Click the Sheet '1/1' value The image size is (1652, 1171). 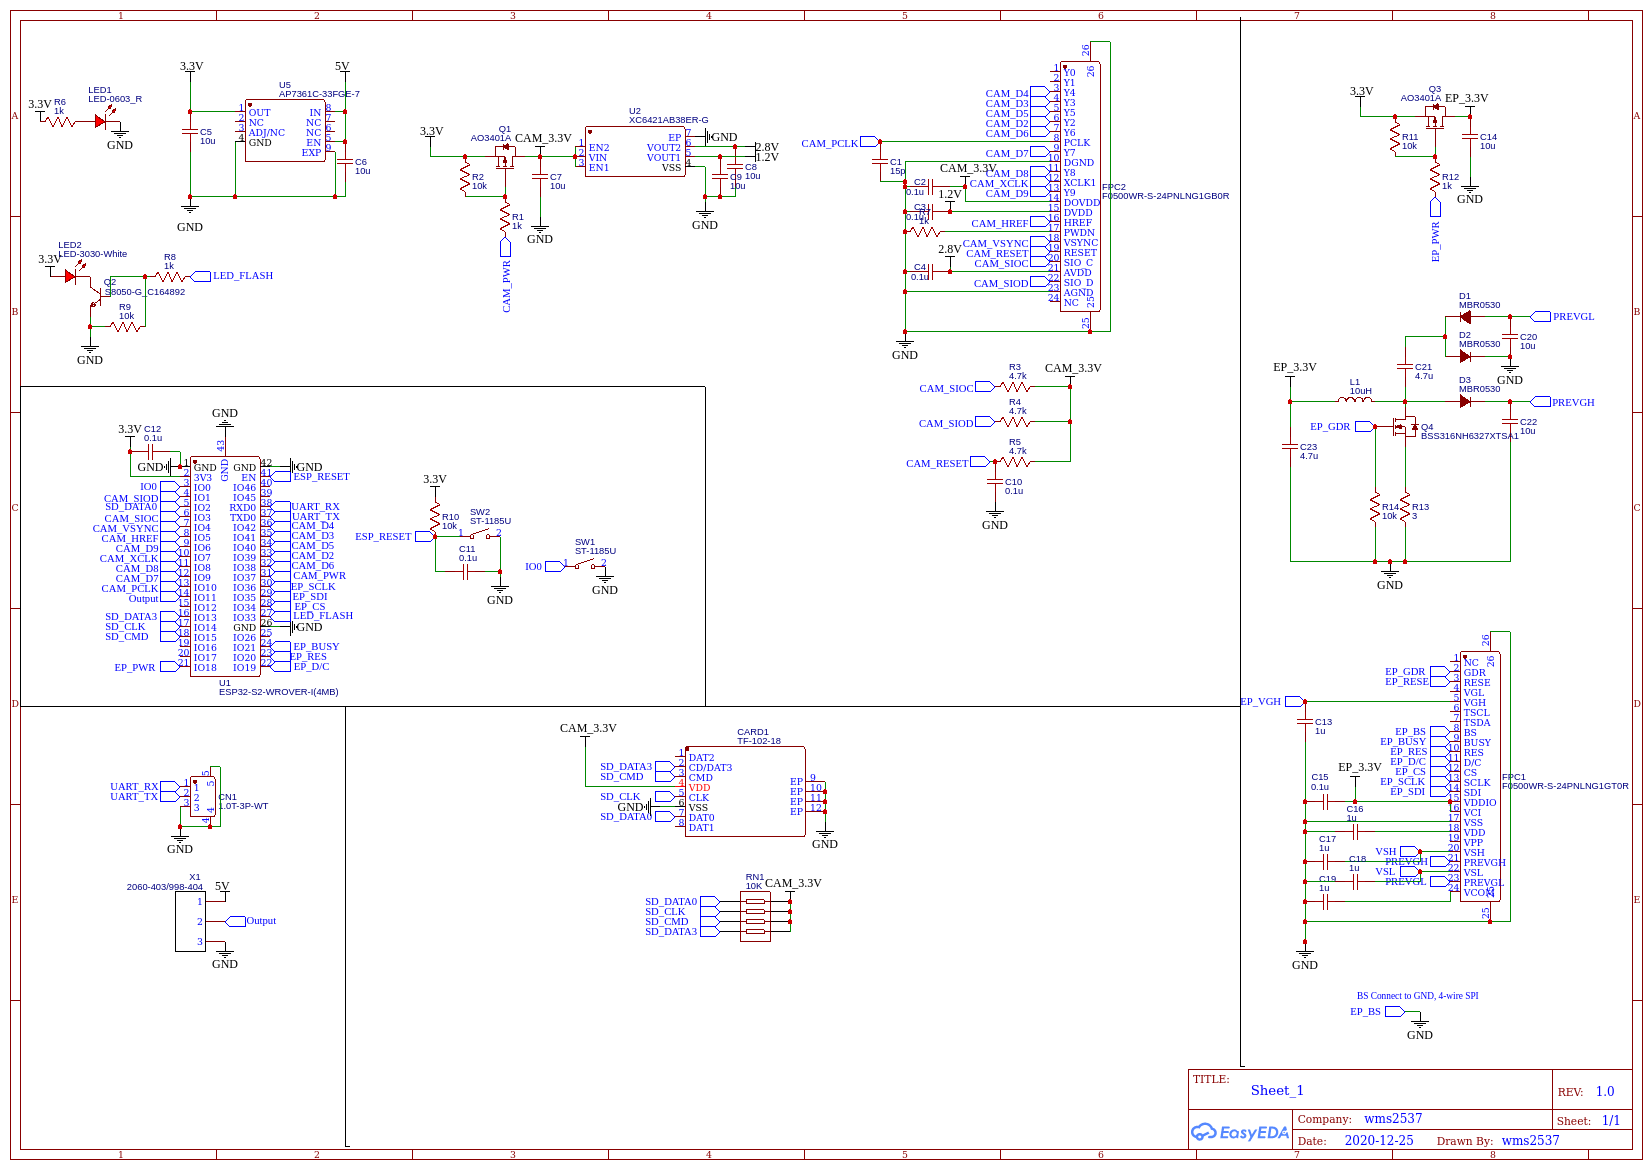pyautogui.click(x=1611, y=1120)
